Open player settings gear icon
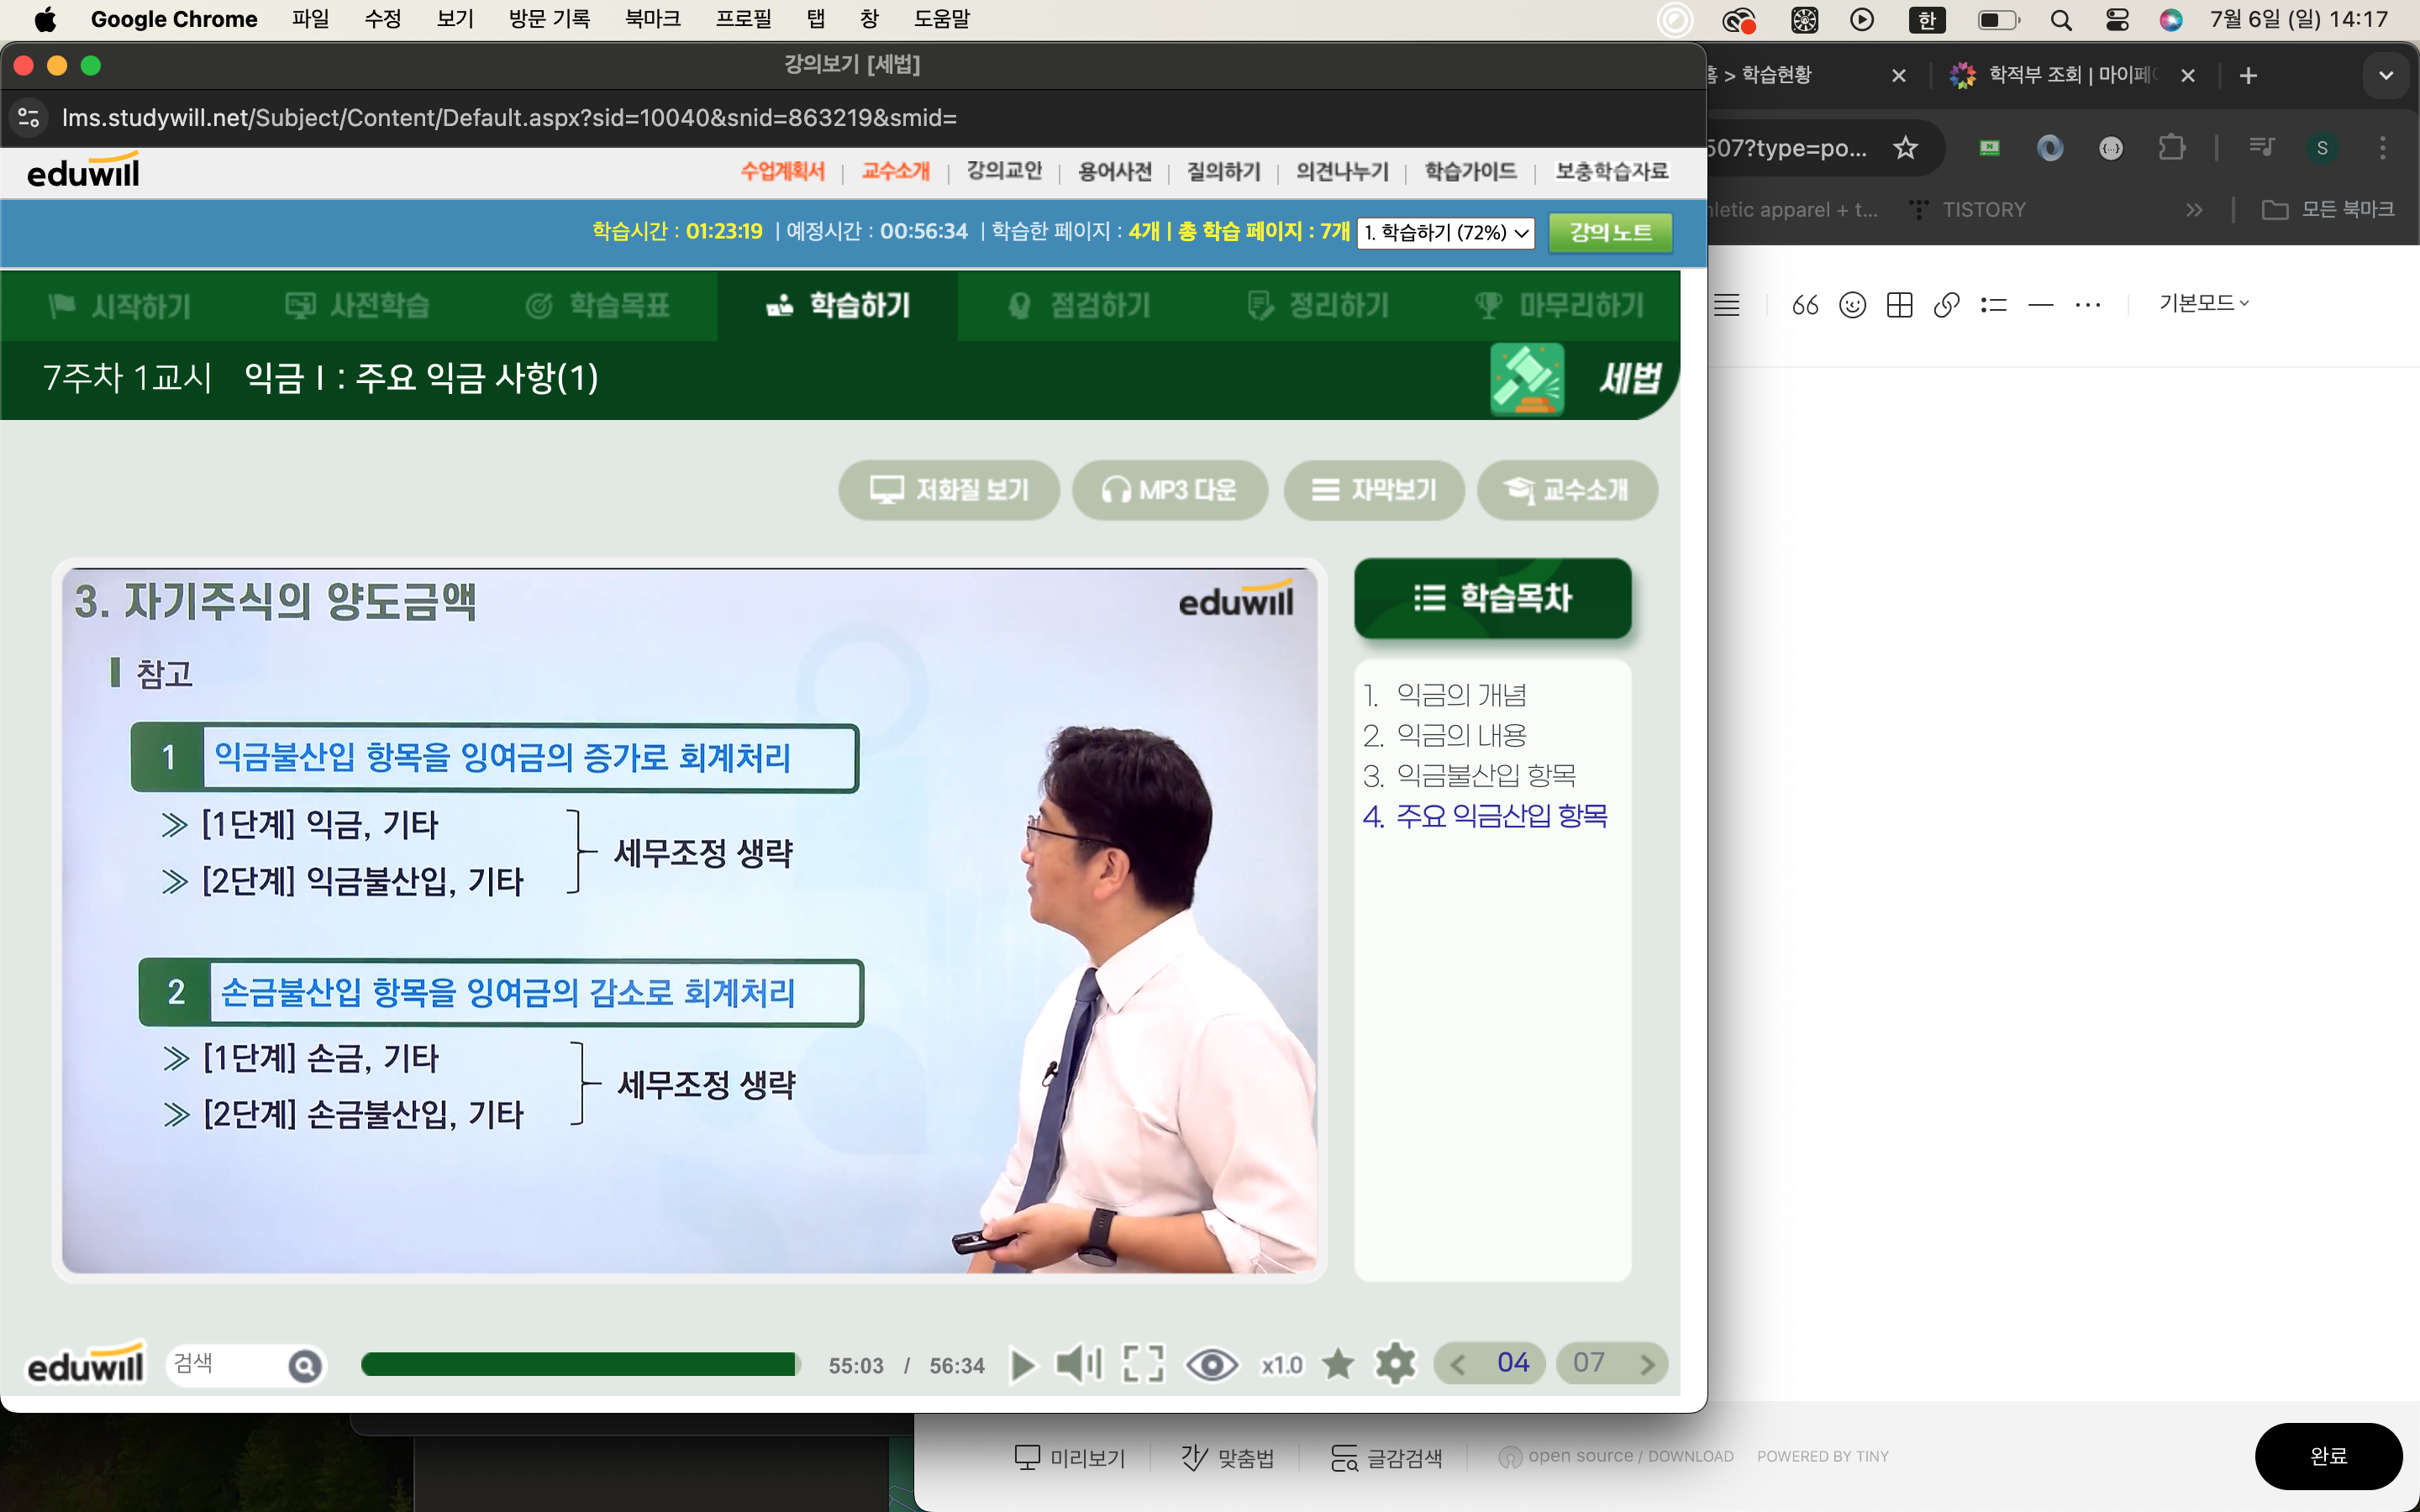This screenshot has height=1512, width=2420. click(1395, 1364)
